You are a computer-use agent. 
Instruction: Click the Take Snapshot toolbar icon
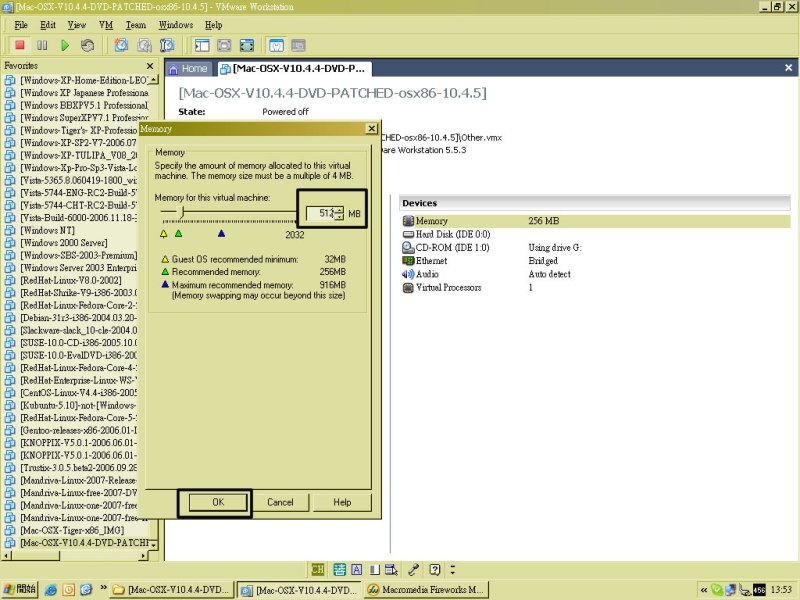[x=121, y=45]
